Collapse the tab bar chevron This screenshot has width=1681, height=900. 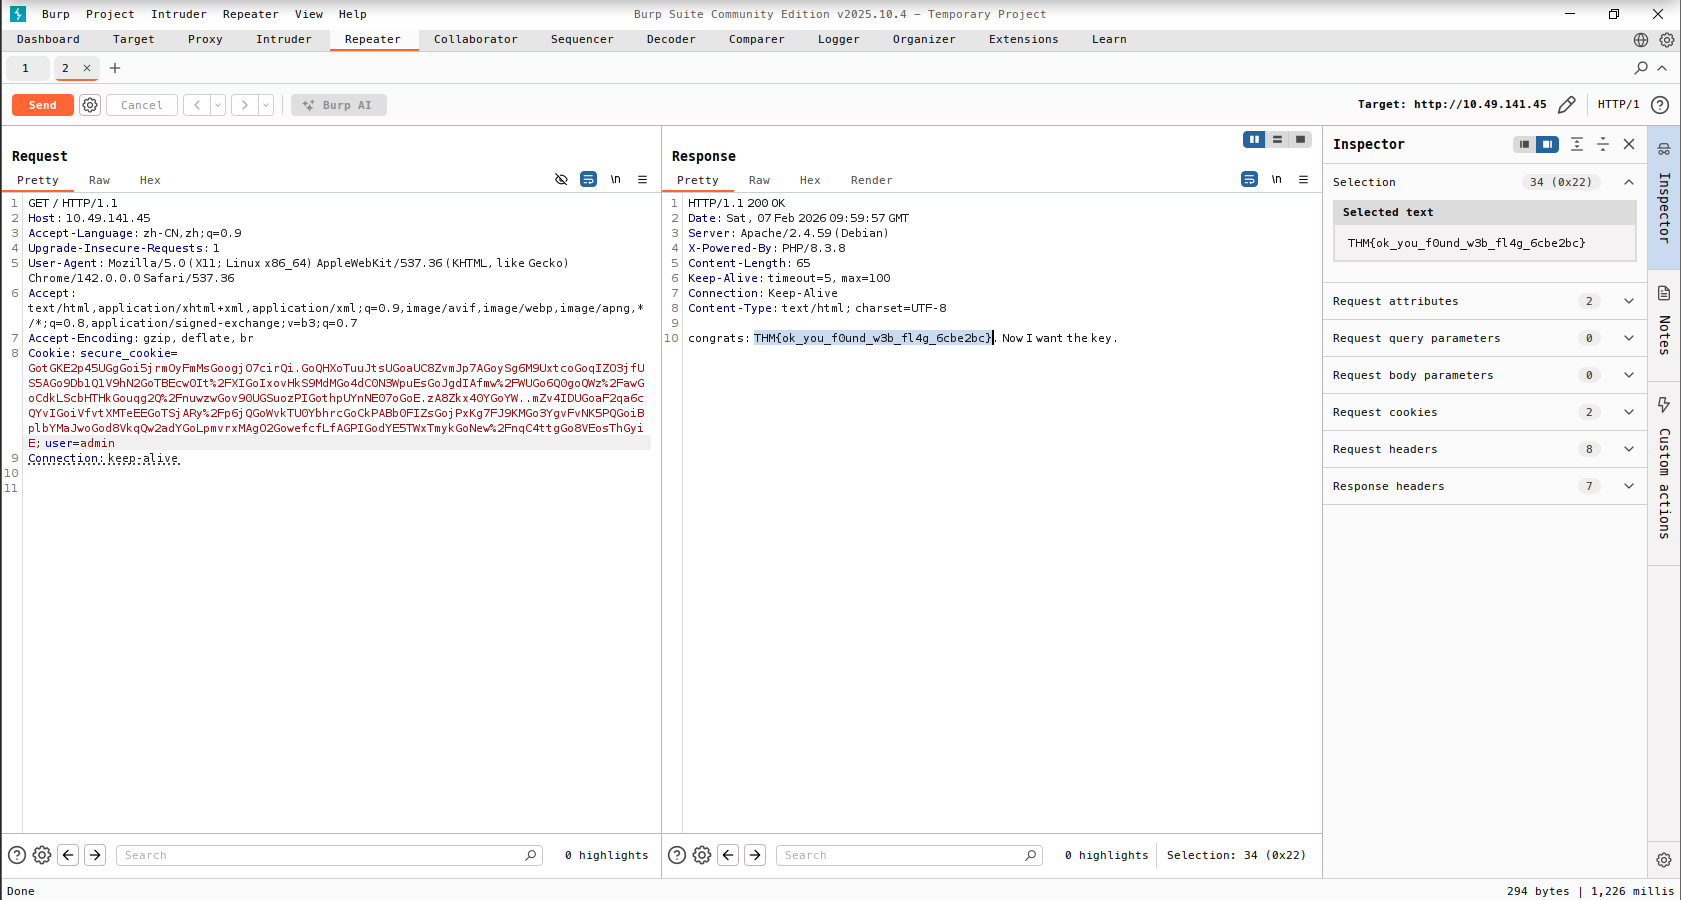(1662, 68)
